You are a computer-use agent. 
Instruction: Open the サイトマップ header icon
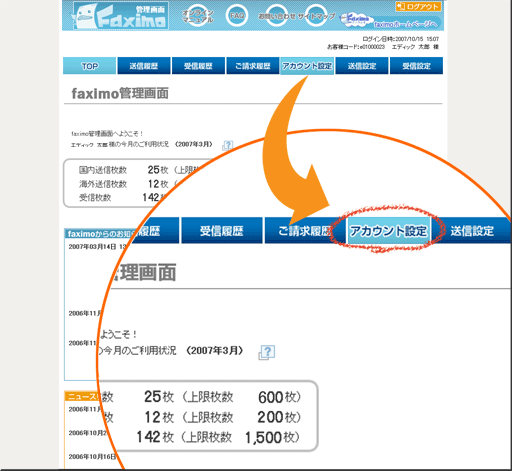click(316, 16)
